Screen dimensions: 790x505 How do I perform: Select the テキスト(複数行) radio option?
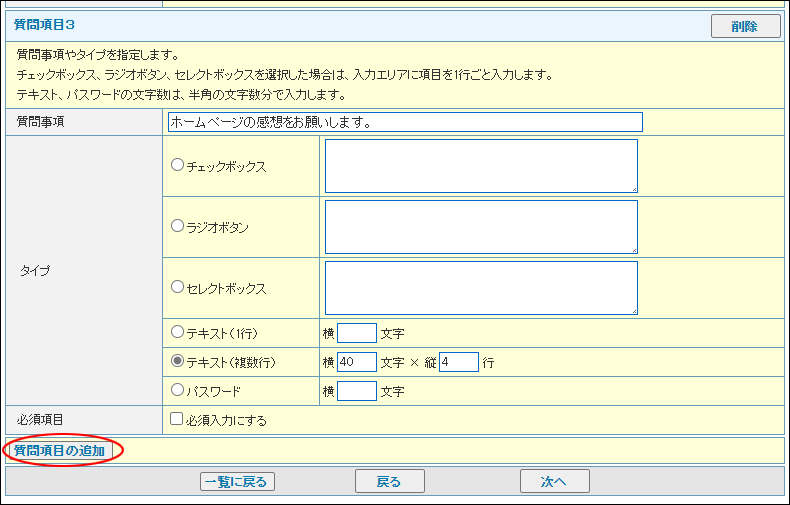click(178, 361)
